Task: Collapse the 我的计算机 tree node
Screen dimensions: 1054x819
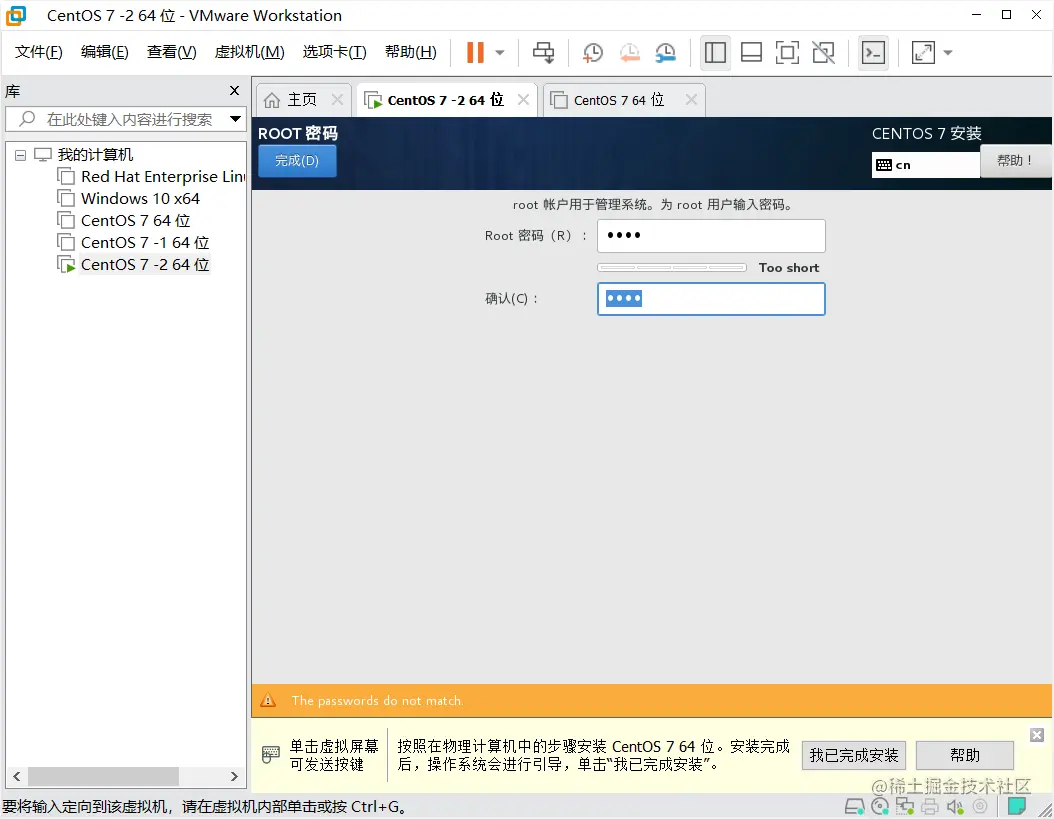Action: [x=20, y=155]
